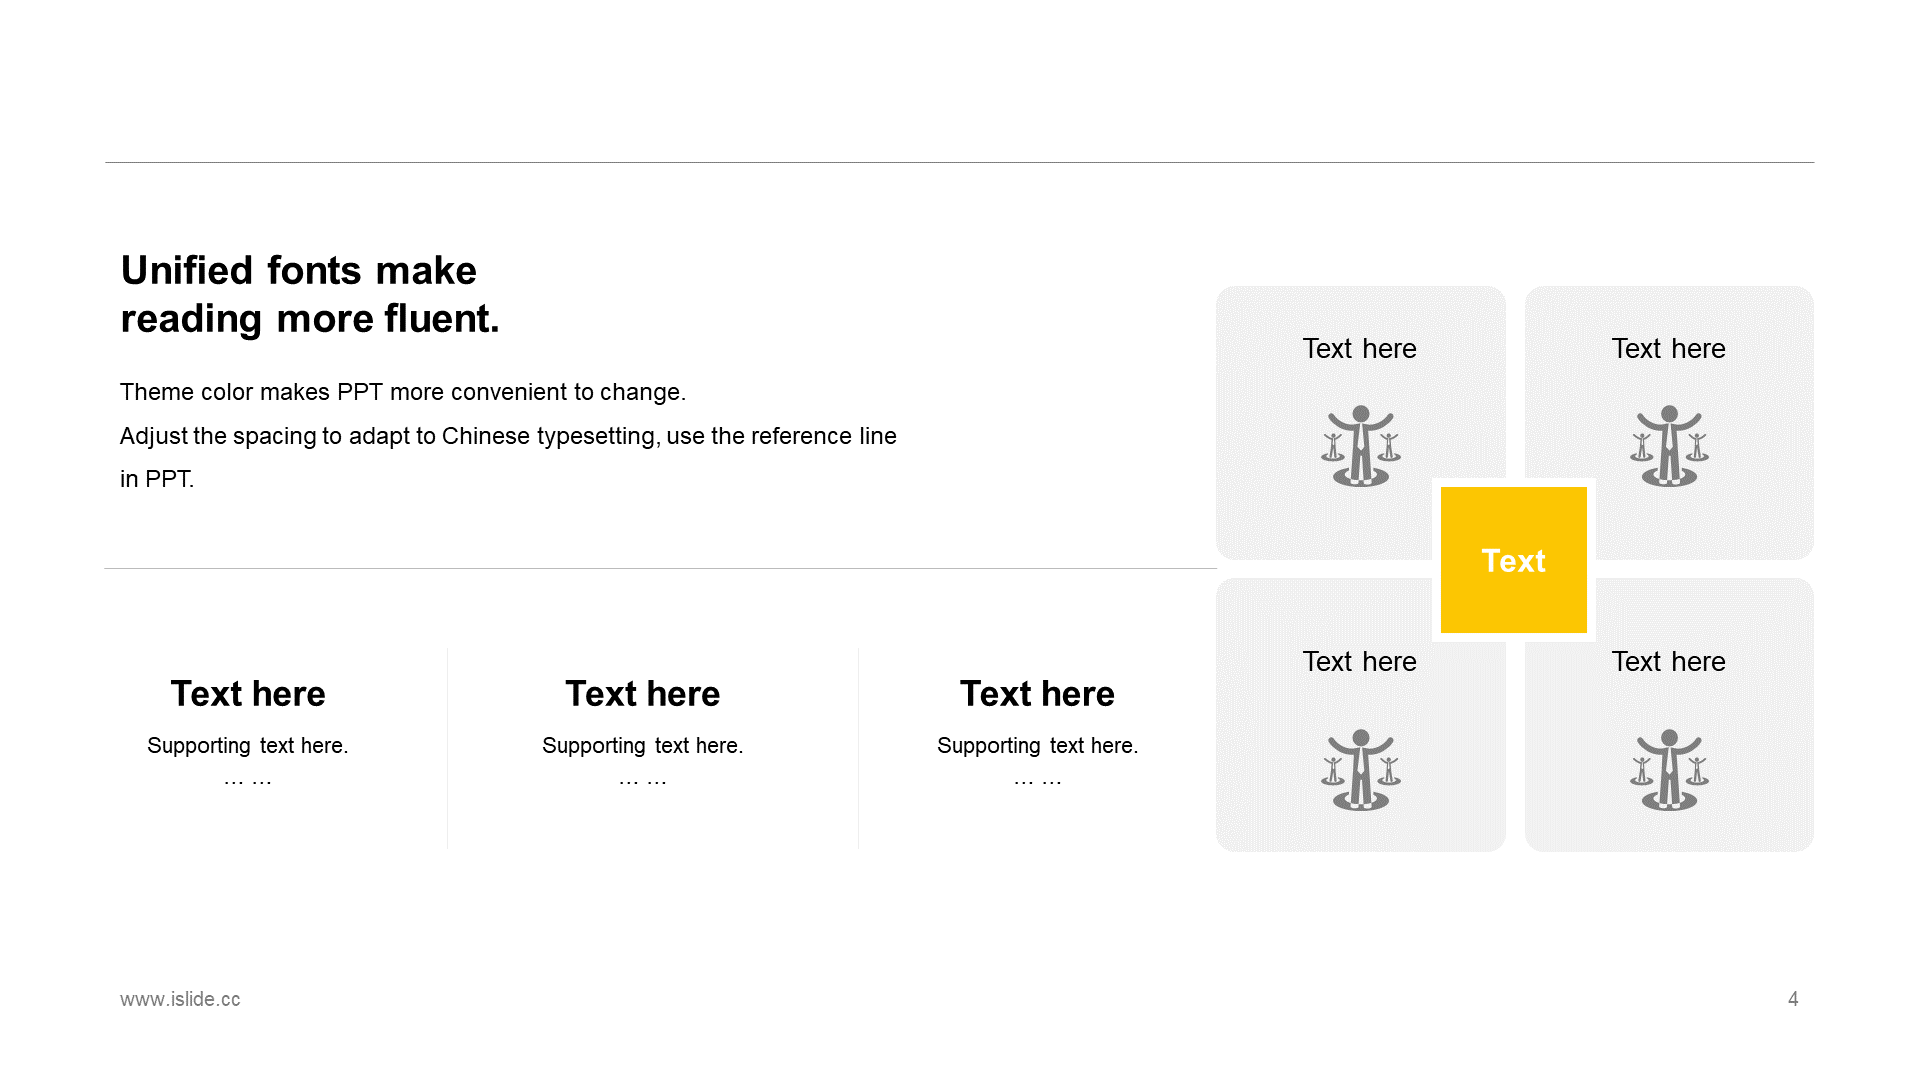Open the www.islide.cc footer link
1920x1080 pixels.
(x=180, y=999)
